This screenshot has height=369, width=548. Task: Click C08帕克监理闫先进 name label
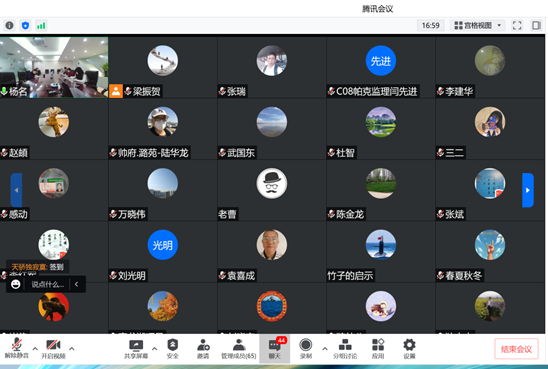pos(376,92)
